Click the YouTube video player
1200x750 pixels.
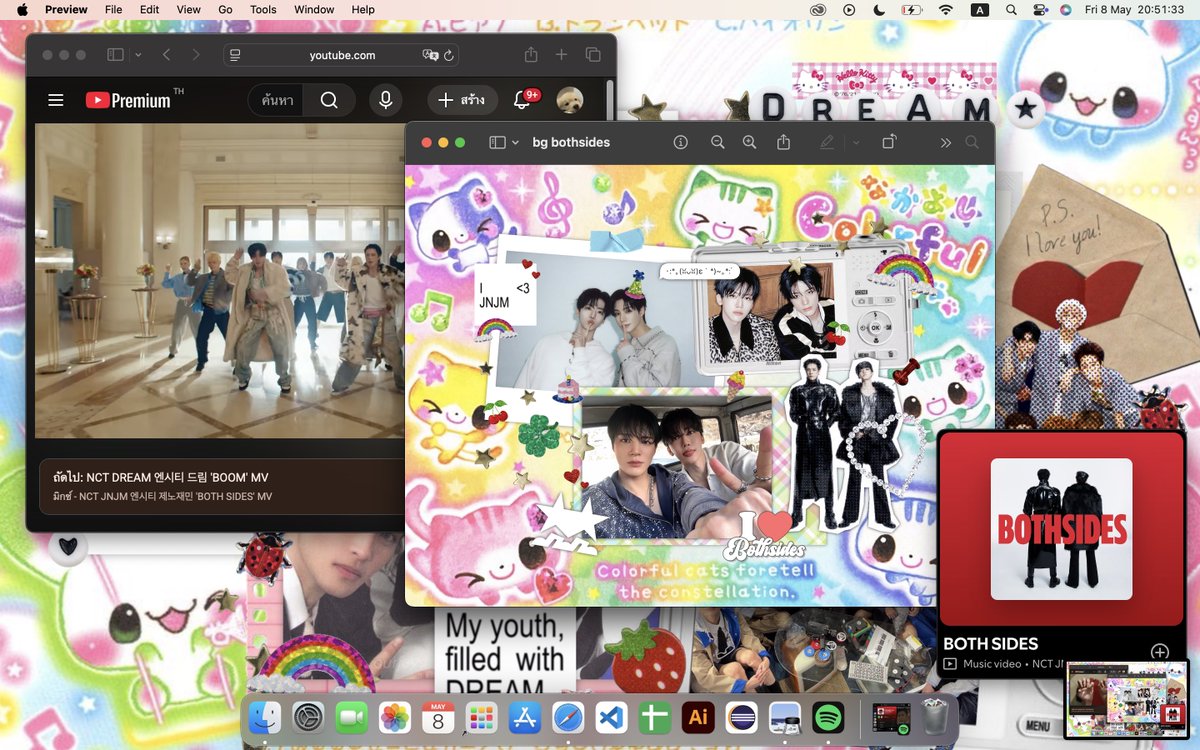tap(220, 280)
